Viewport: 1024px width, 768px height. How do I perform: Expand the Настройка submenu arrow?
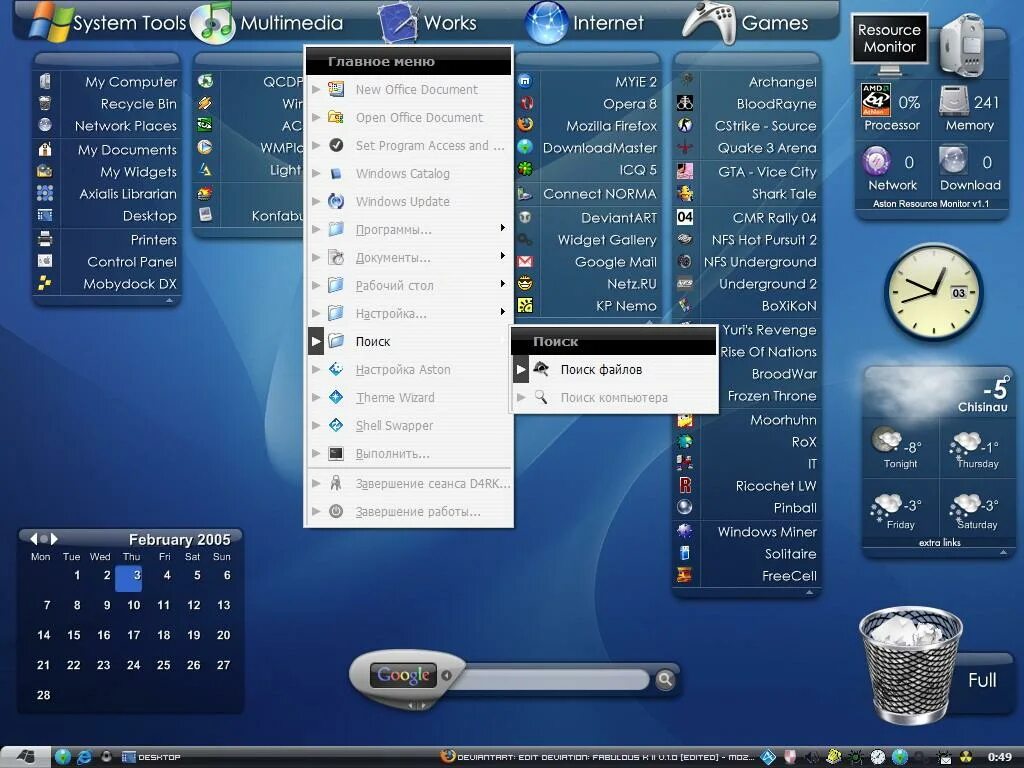[502, 312]
